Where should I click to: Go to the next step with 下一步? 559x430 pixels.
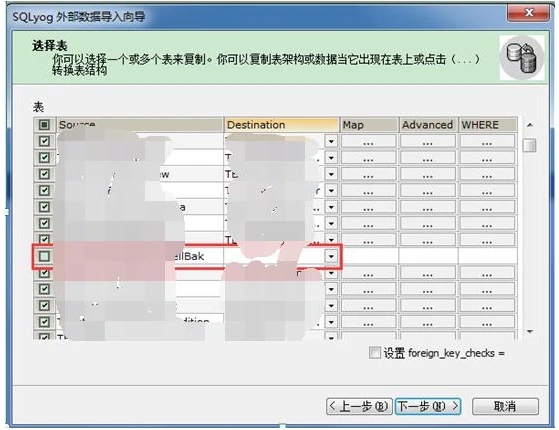(x=428, y=406)
